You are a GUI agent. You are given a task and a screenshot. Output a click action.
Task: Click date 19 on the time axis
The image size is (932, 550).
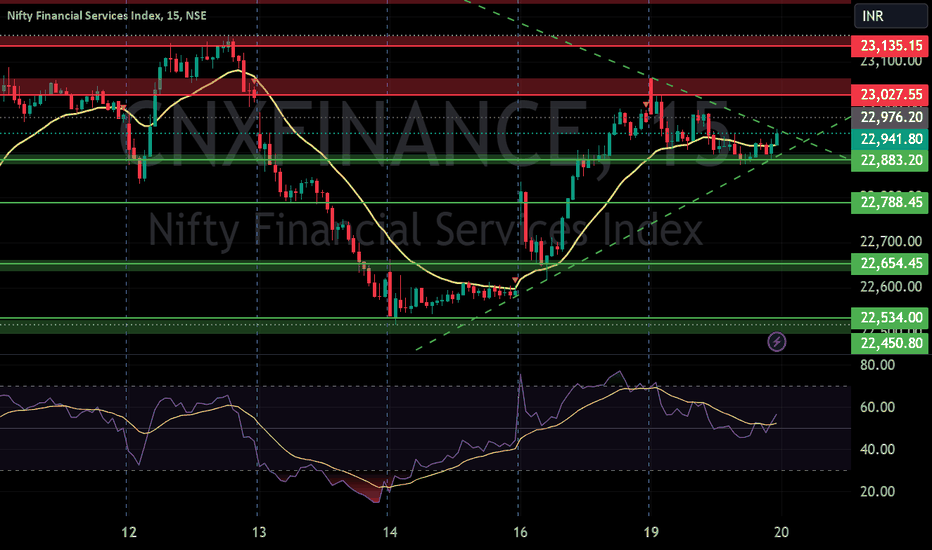coord(651,532)
